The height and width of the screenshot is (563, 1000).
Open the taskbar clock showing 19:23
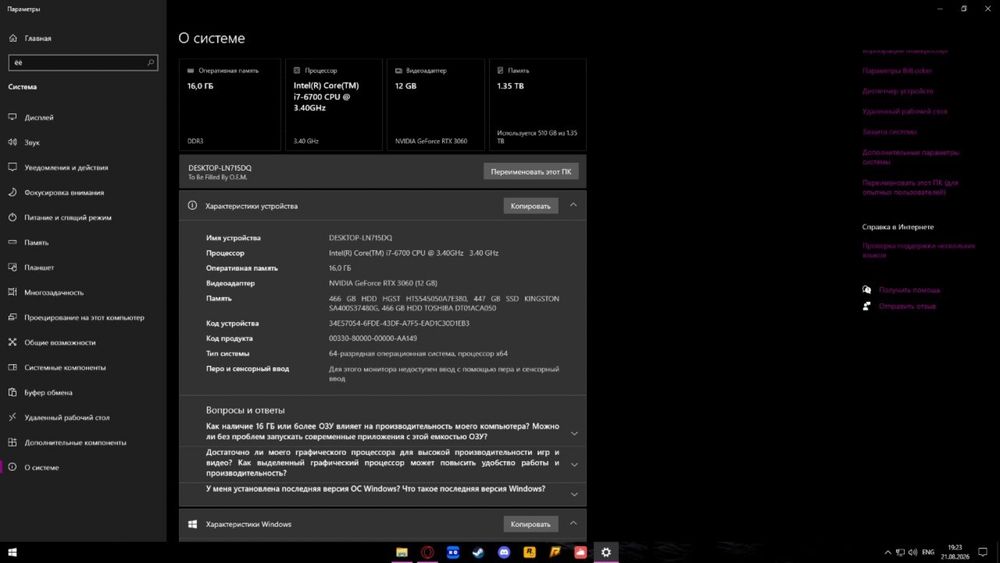click(x=955, y=552)
